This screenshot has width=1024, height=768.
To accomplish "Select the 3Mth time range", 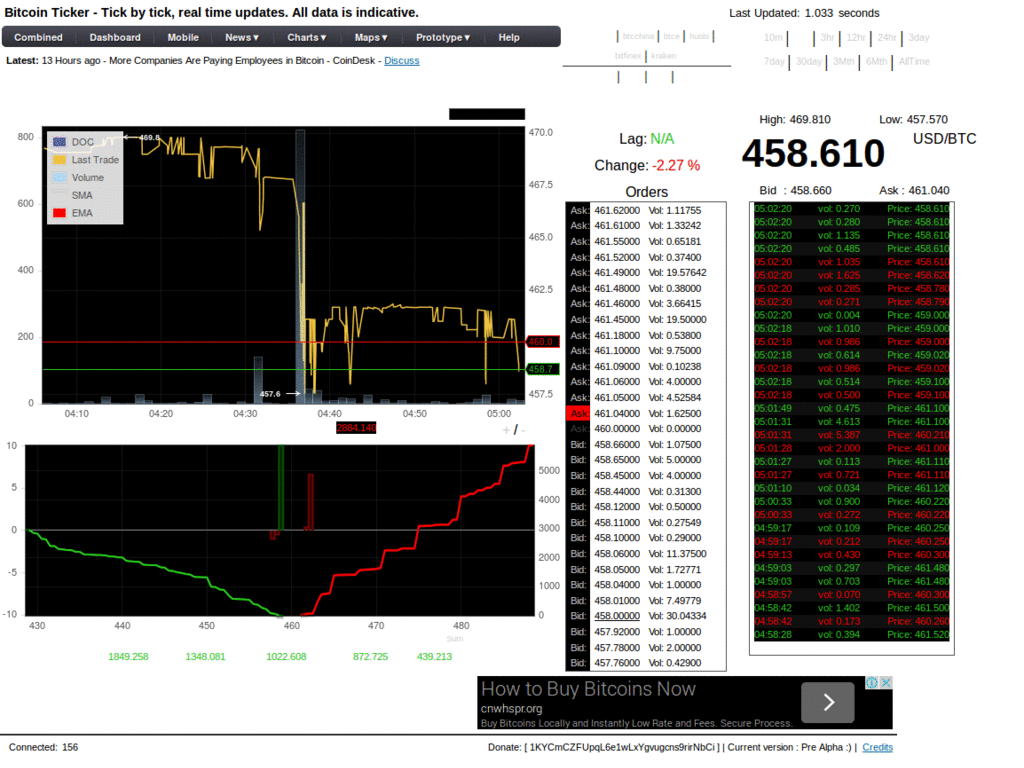I will coord(843,61).
